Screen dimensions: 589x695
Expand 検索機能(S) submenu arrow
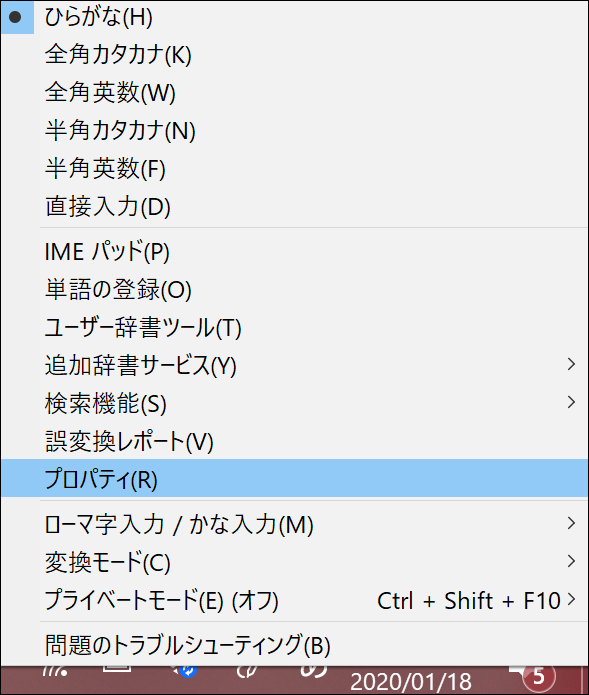tap(571, 402)
